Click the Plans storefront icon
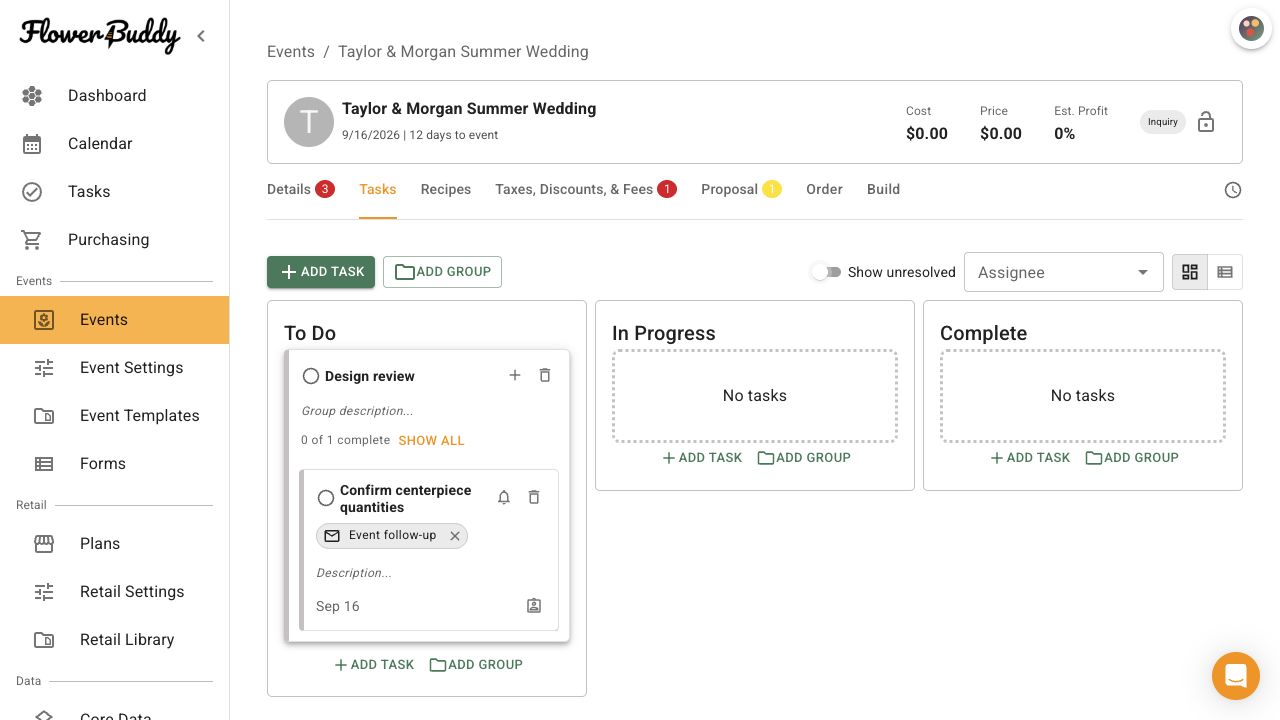 tap(44, 544)
